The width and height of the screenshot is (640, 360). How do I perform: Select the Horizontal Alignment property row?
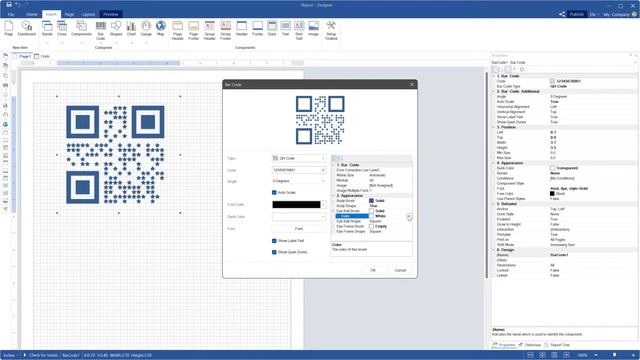coord(564,107)
